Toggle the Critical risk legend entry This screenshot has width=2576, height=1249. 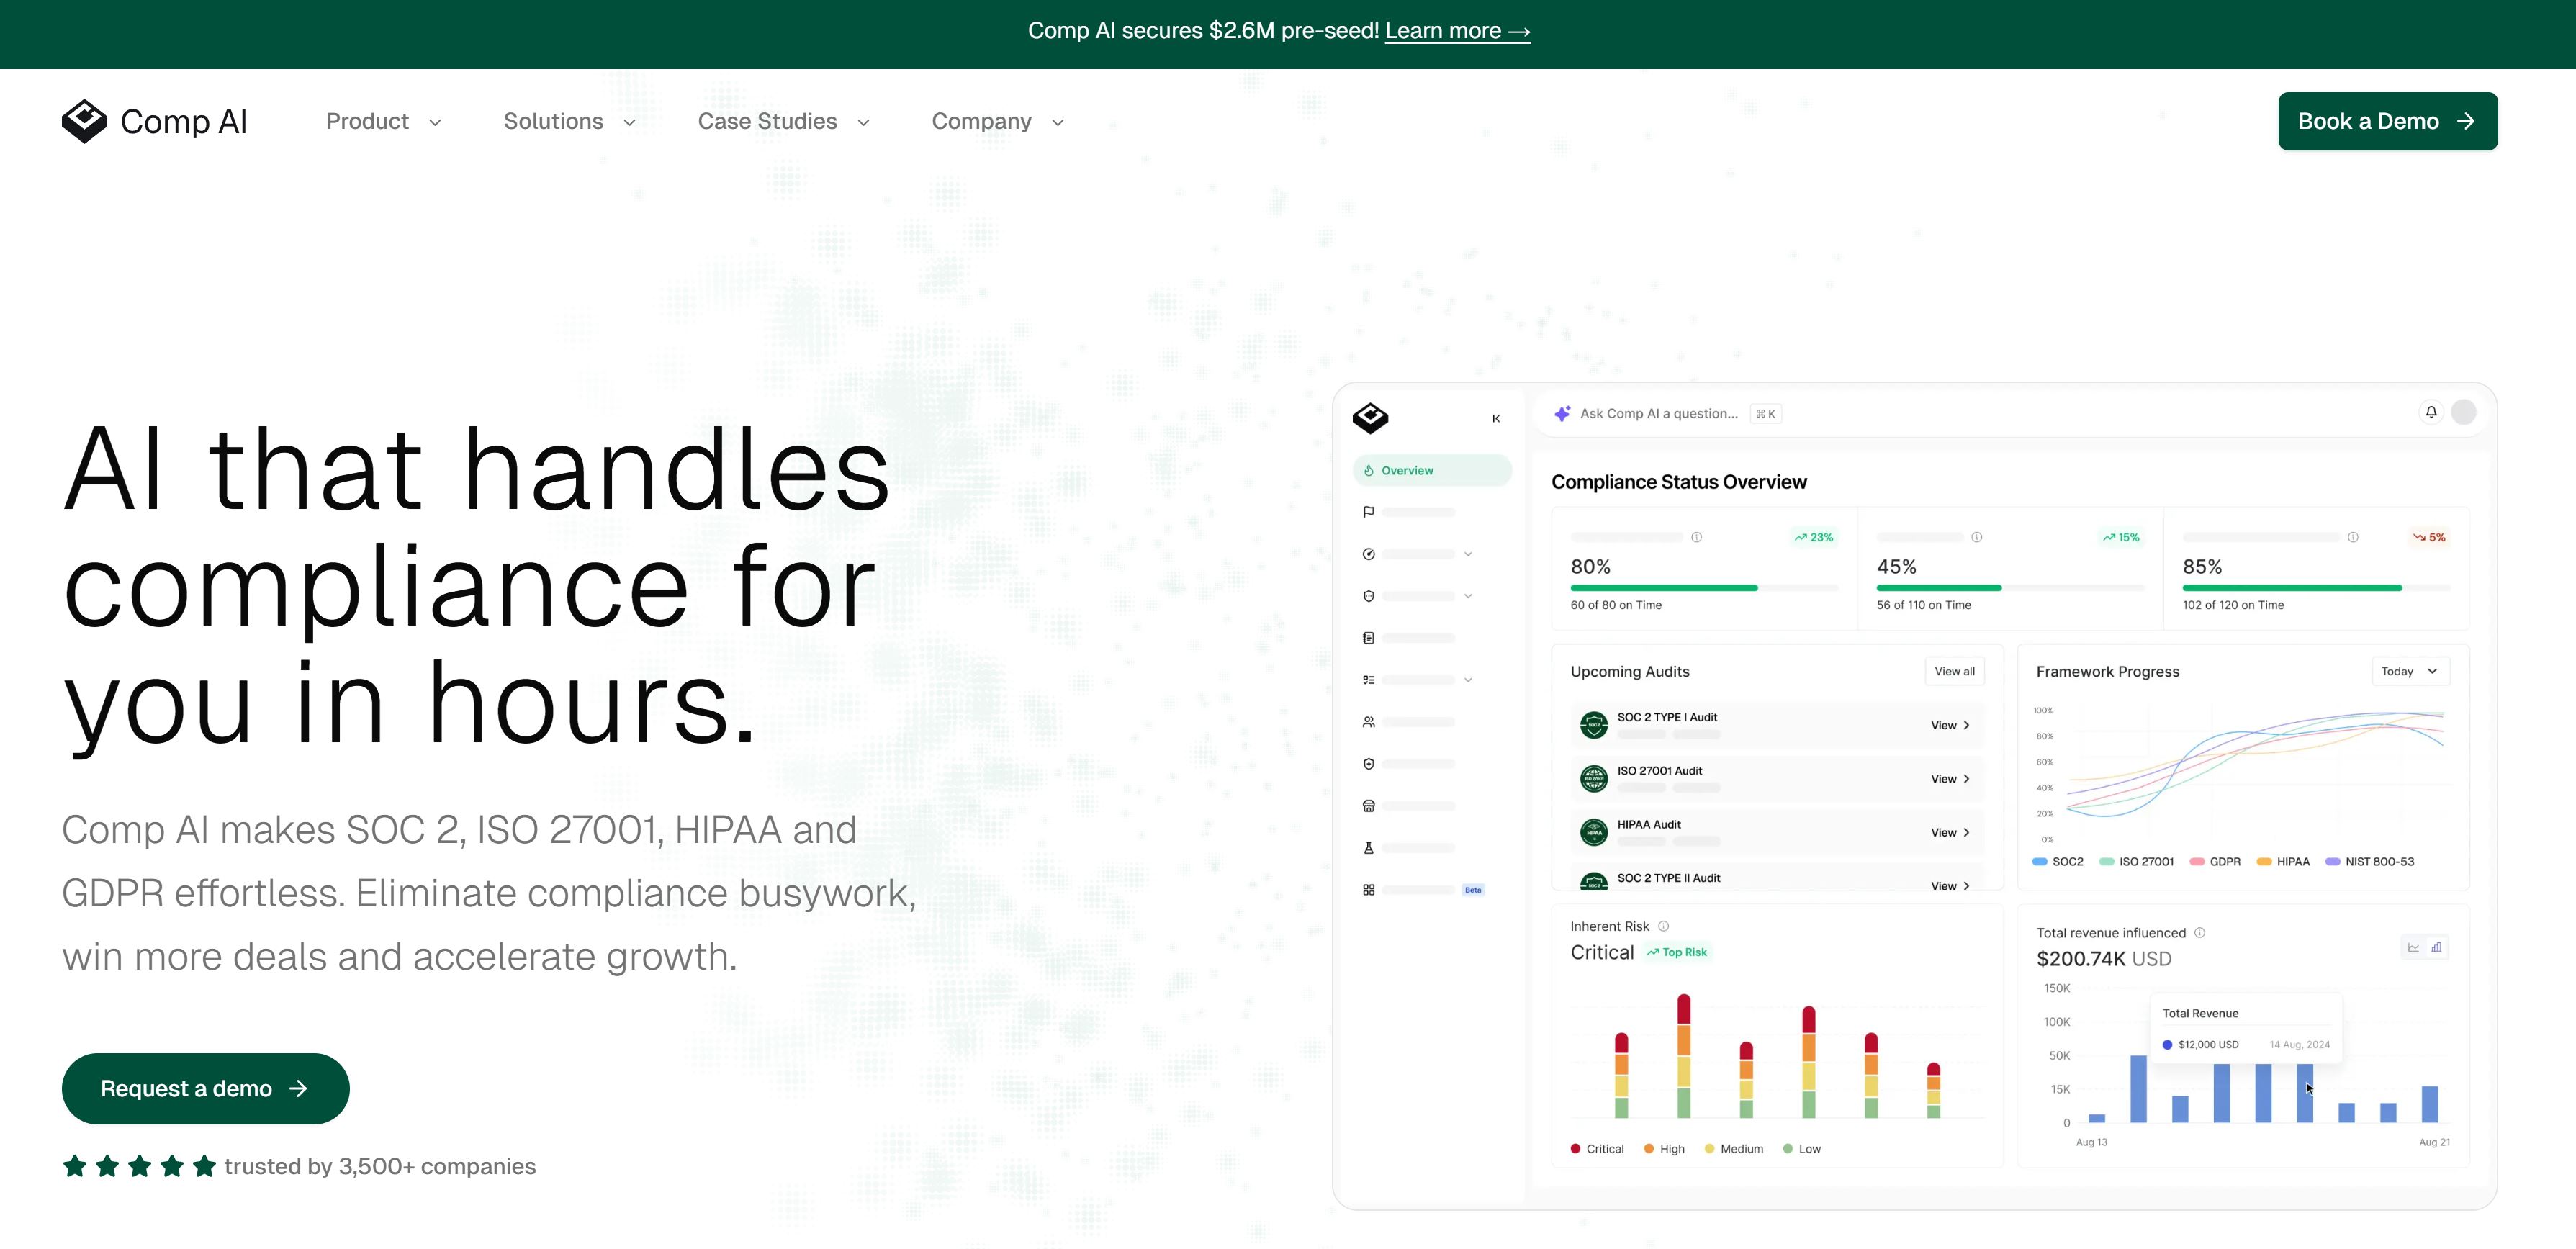[x=1597, y=1149]
